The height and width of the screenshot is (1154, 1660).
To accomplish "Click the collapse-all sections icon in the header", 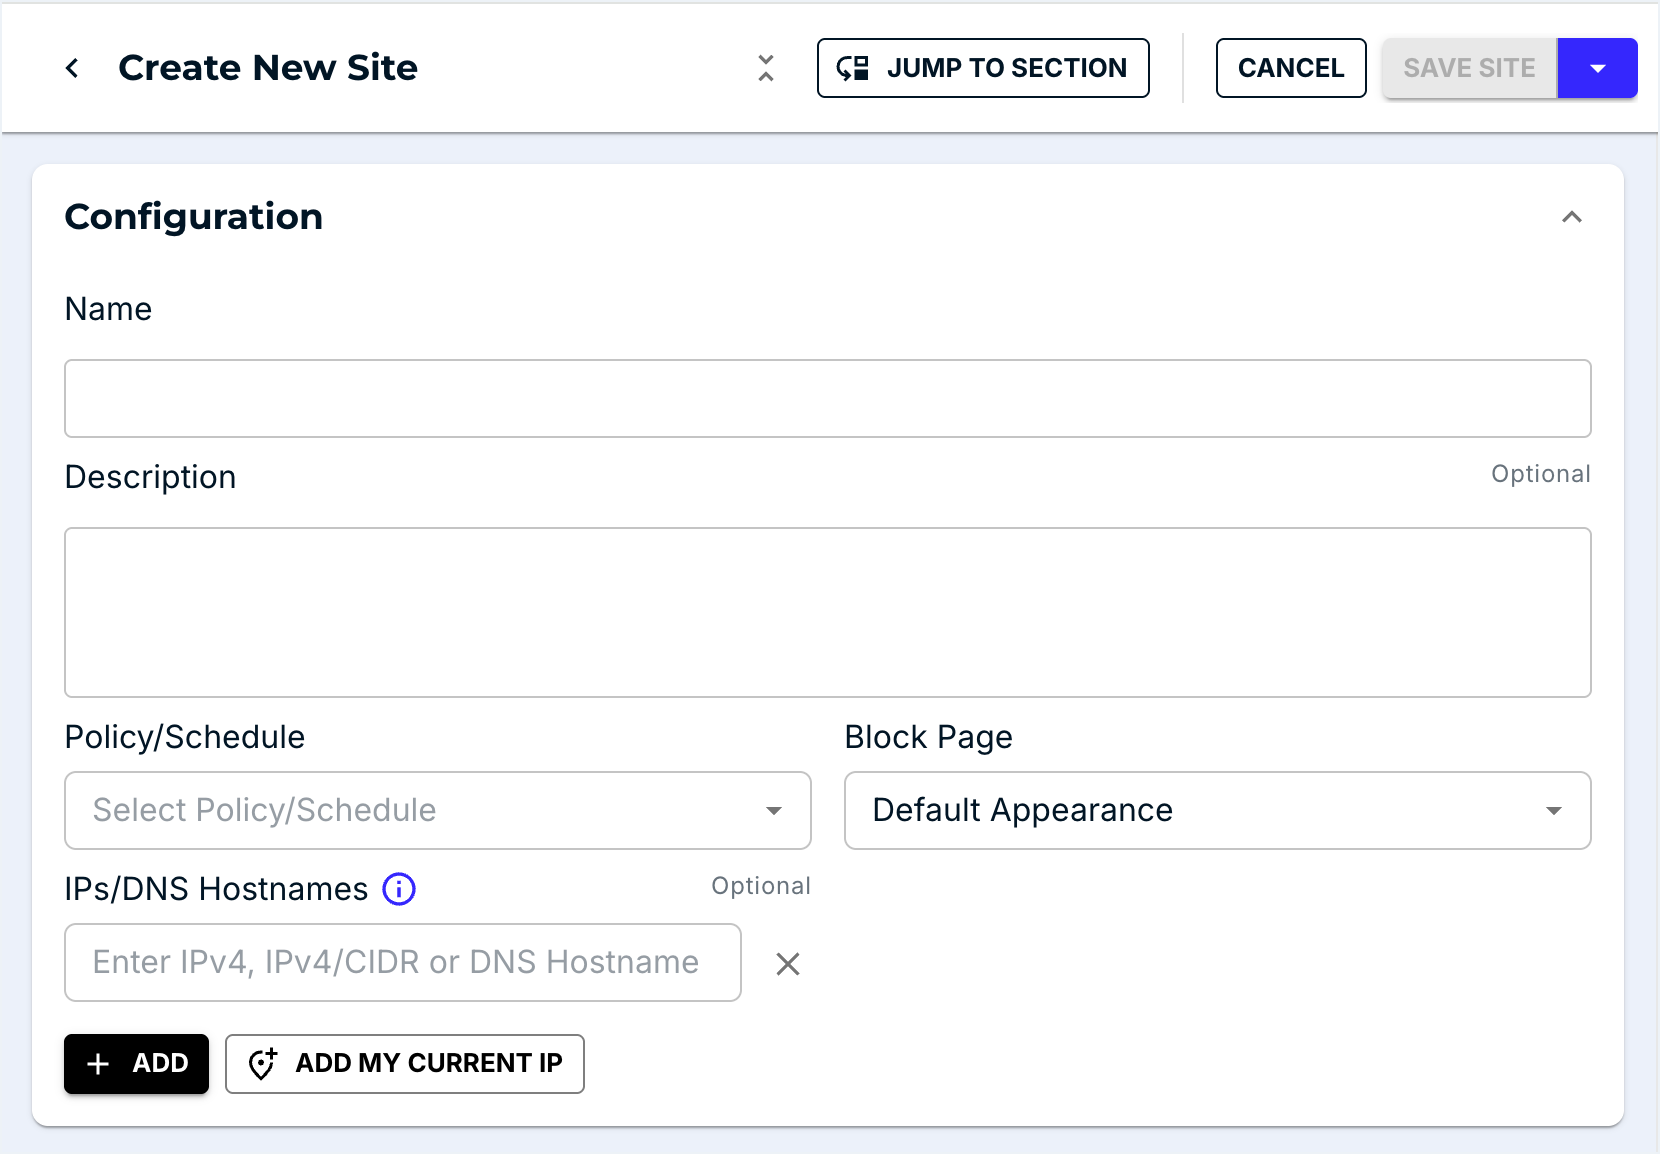I will click(x=766, y=67).
